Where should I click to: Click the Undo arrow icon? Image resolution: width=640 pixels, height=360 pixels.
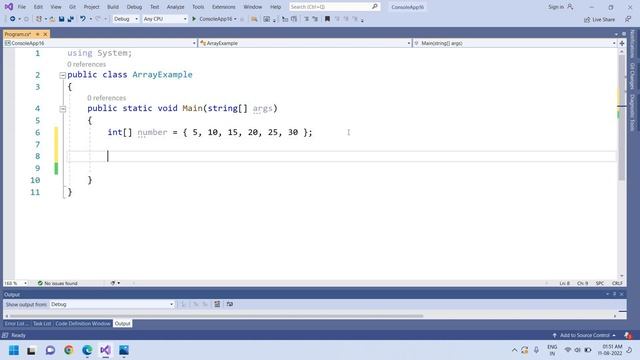click(x=83, y=19)
